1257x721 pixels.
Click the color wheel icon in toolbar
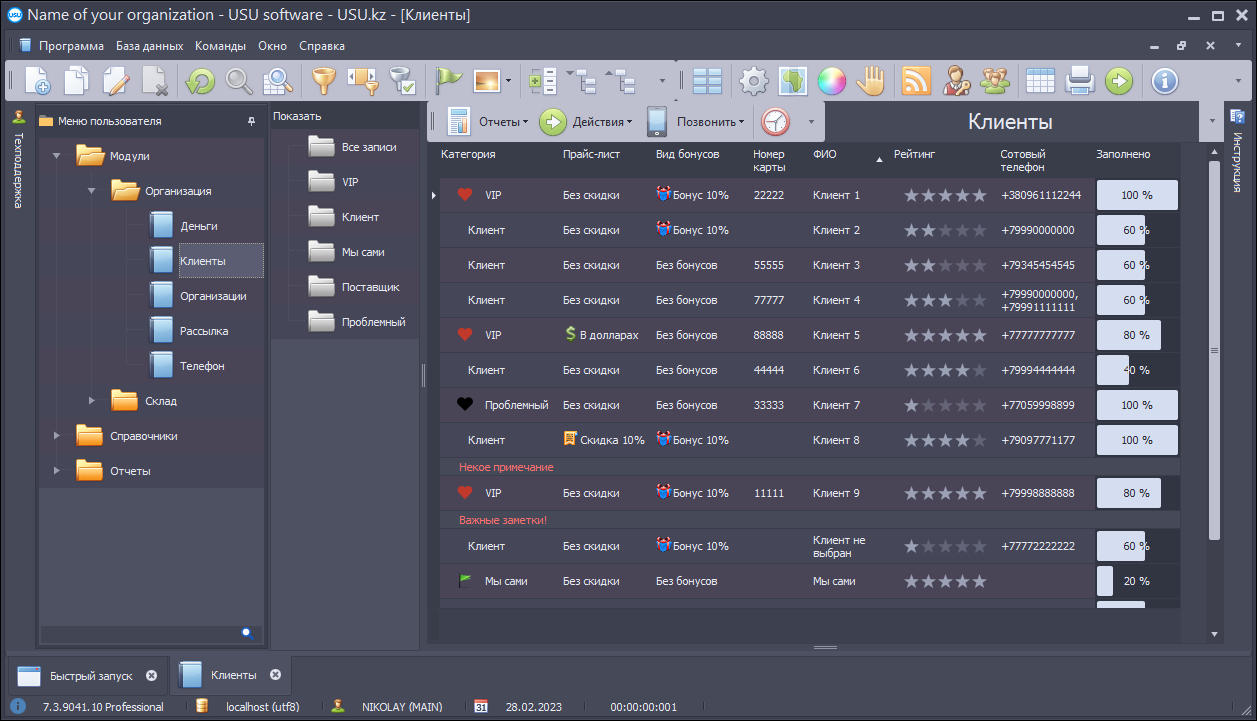831,81
